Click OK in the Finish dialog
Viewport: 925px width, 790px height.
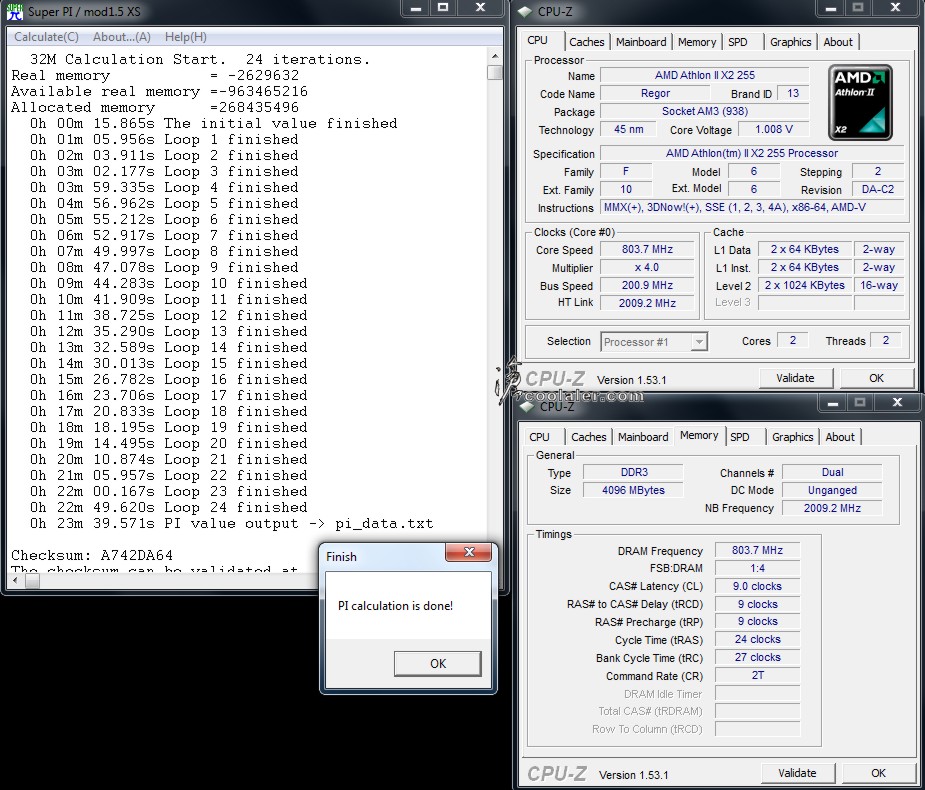[438, 664]
